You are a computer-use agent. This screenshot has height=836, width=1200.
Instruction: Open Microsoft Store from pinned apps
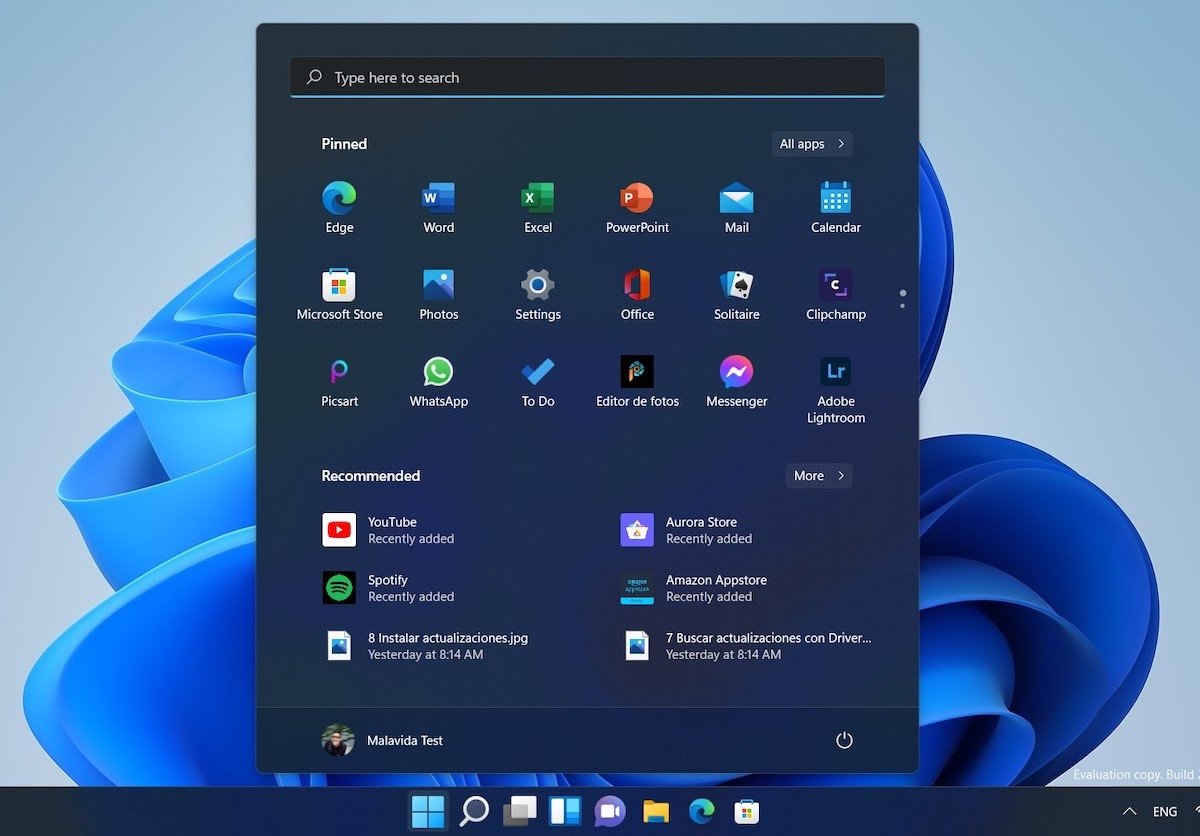(339, 294)
